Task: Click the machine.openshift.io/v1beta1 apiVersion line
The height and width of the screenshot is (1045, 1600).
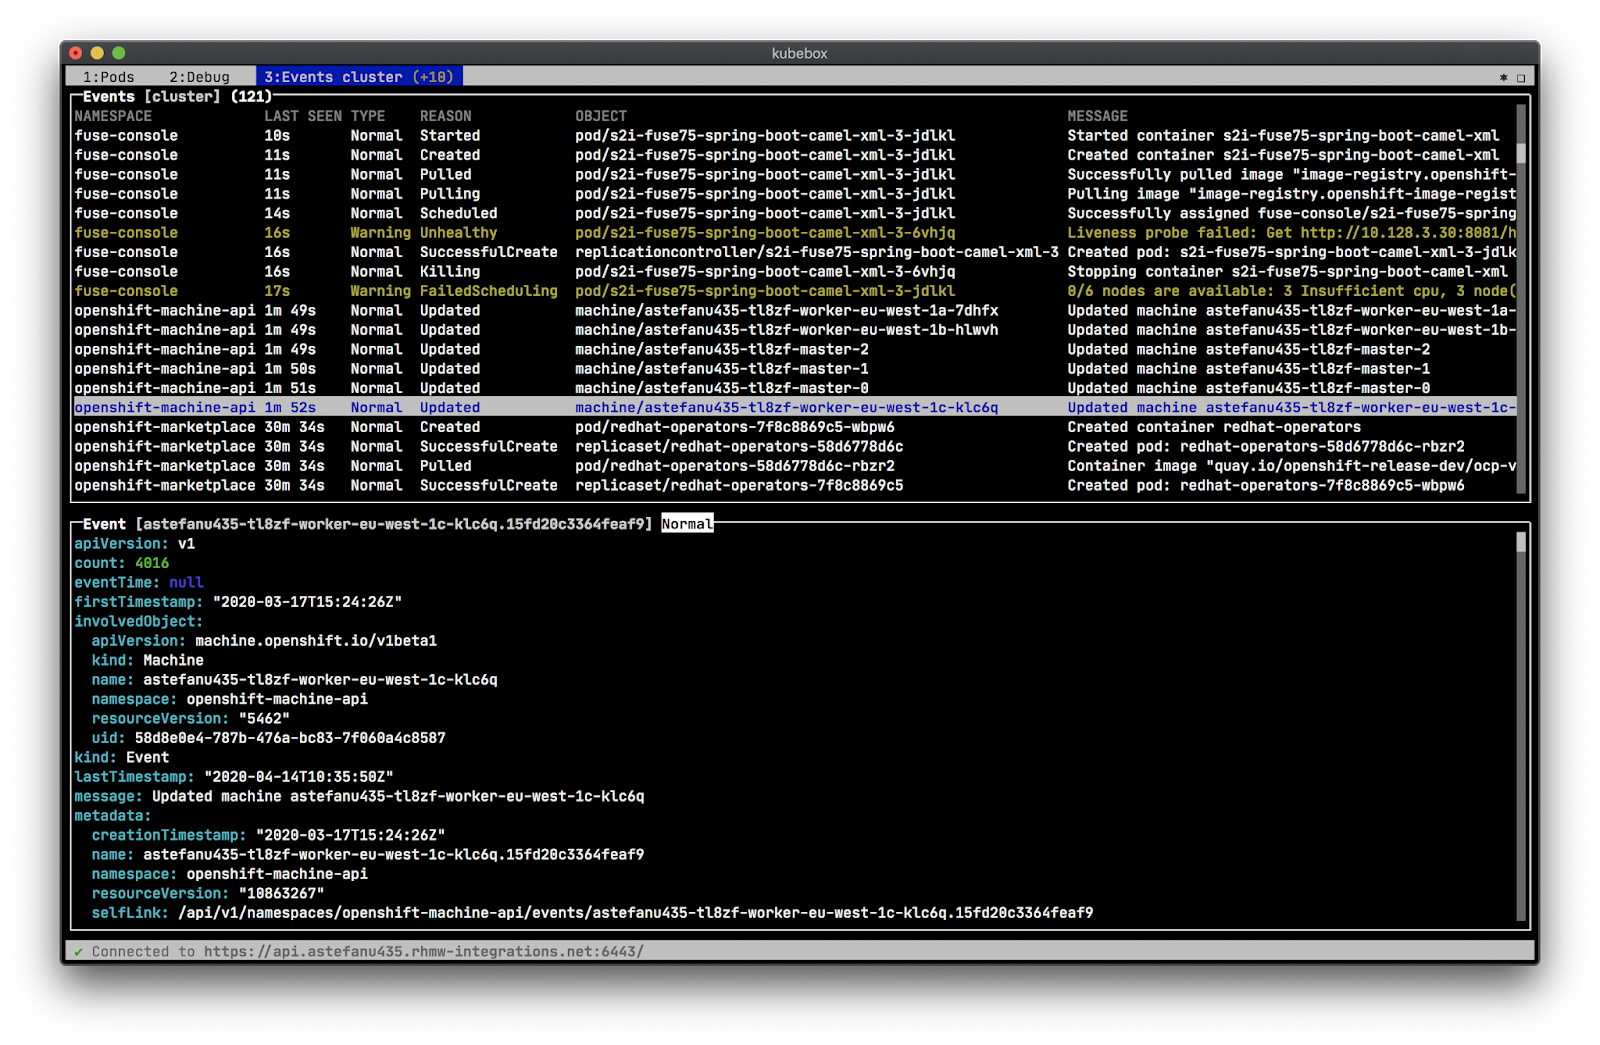Action: tap(264, 641)
